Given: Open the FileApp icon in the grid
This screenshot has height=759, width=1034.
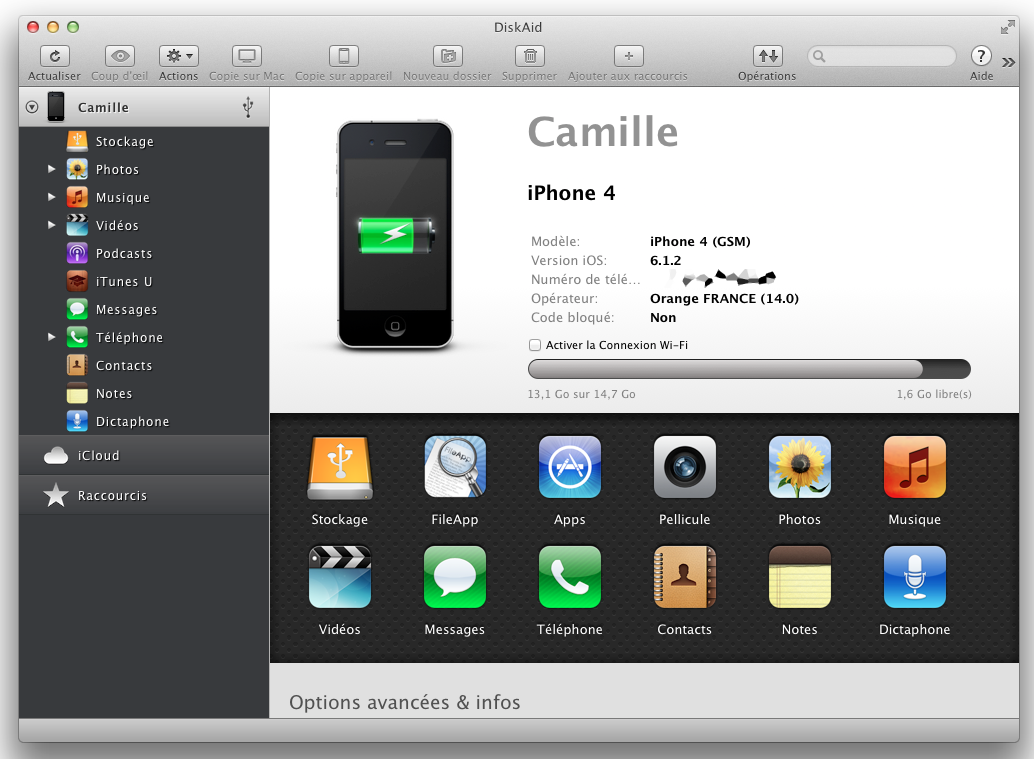Looking at the screenshot, I should pos(455,467).
